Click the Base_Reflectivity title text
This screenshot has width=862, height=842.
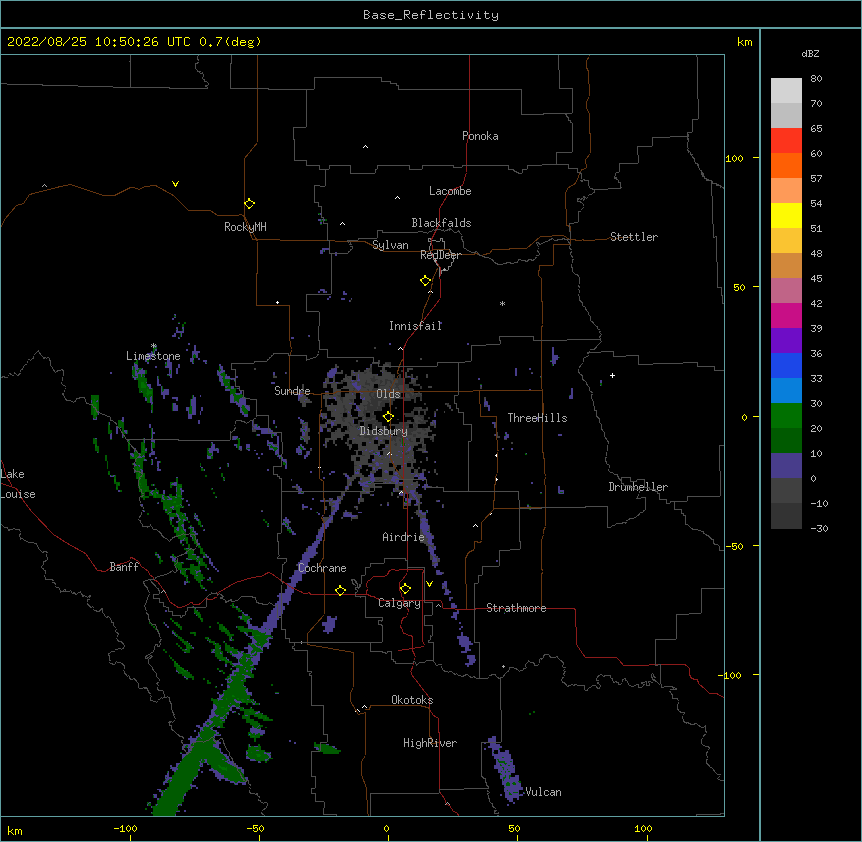coord(431,15)
